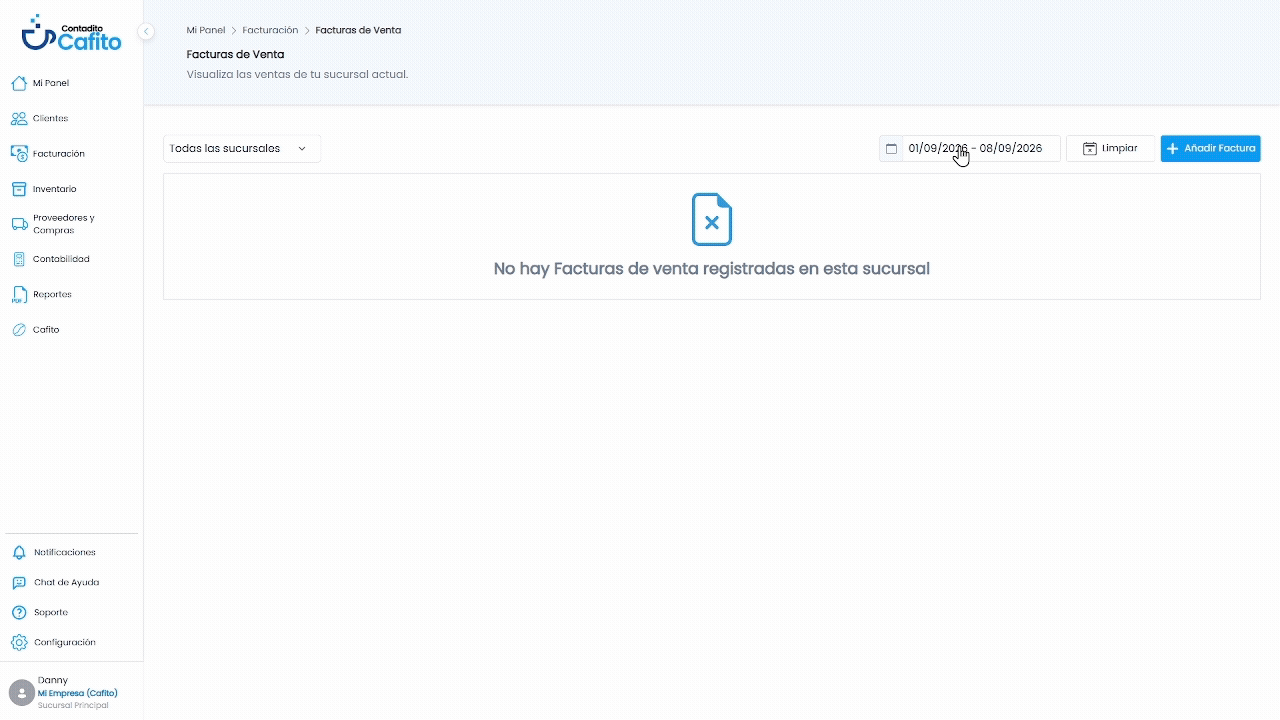Click the Configuración gear icon
This screenshot has height=720, width=1280.
tap(19, 642)
